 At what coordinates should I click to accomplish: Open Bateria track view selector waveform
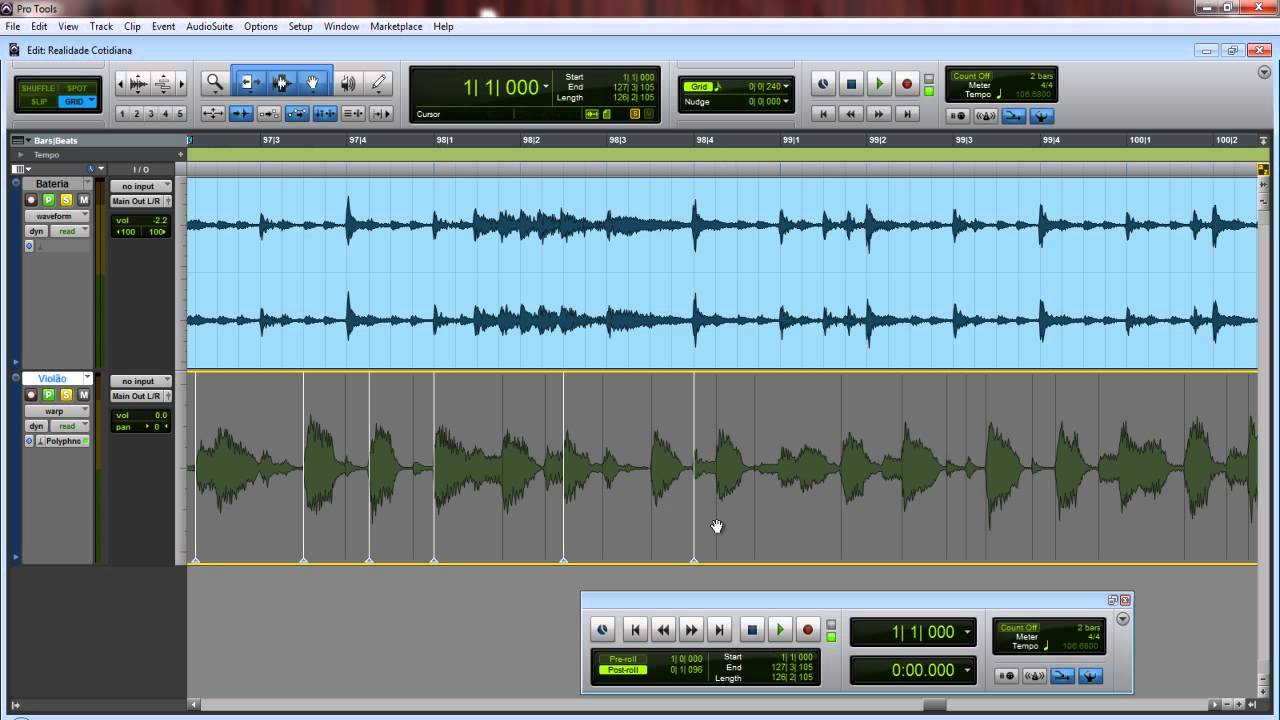point(57,216)
